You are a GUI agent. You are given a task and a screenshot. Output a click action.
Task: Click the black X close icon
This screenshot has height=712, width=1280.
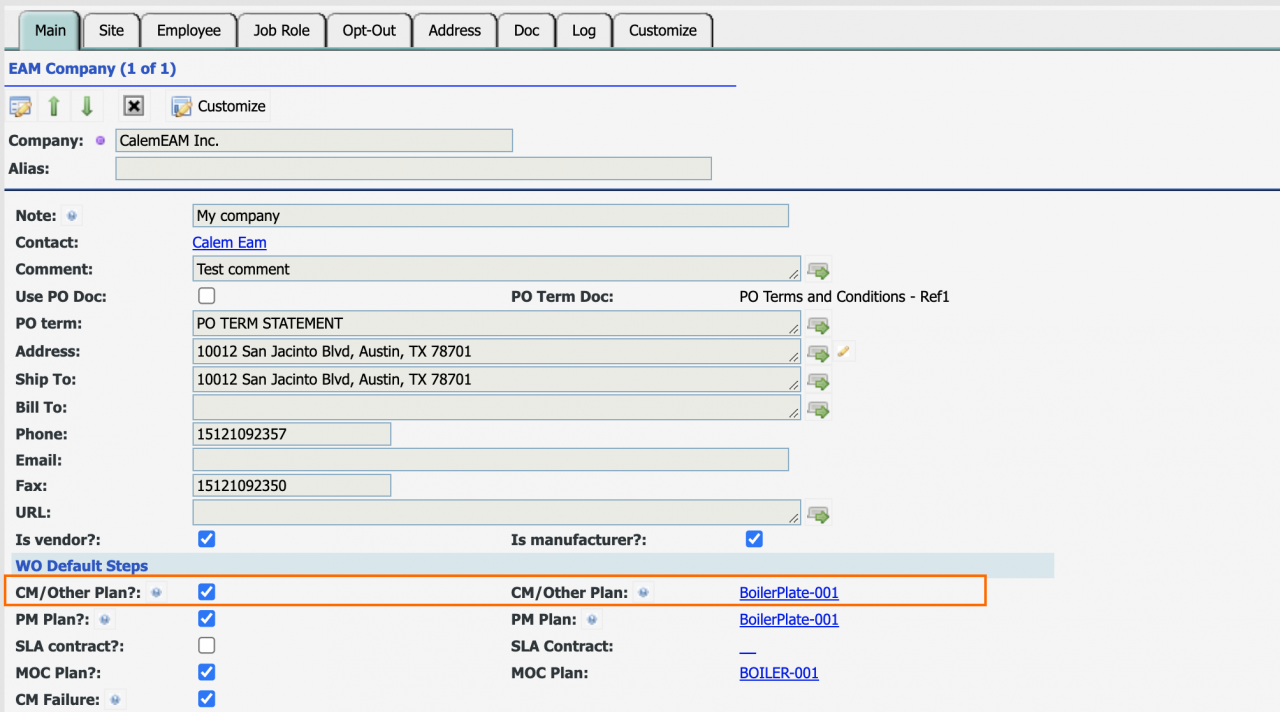tap(134, 106)
